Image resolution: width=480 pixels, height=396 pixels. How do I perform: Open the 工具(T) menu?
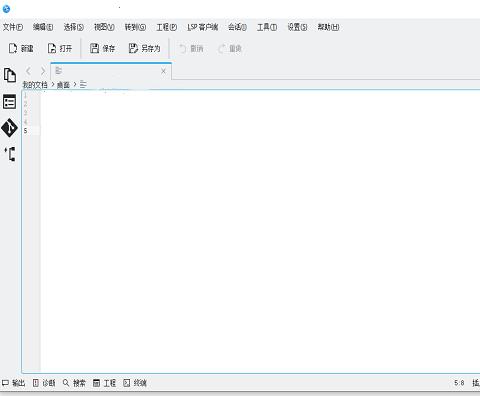coord(267,27)
